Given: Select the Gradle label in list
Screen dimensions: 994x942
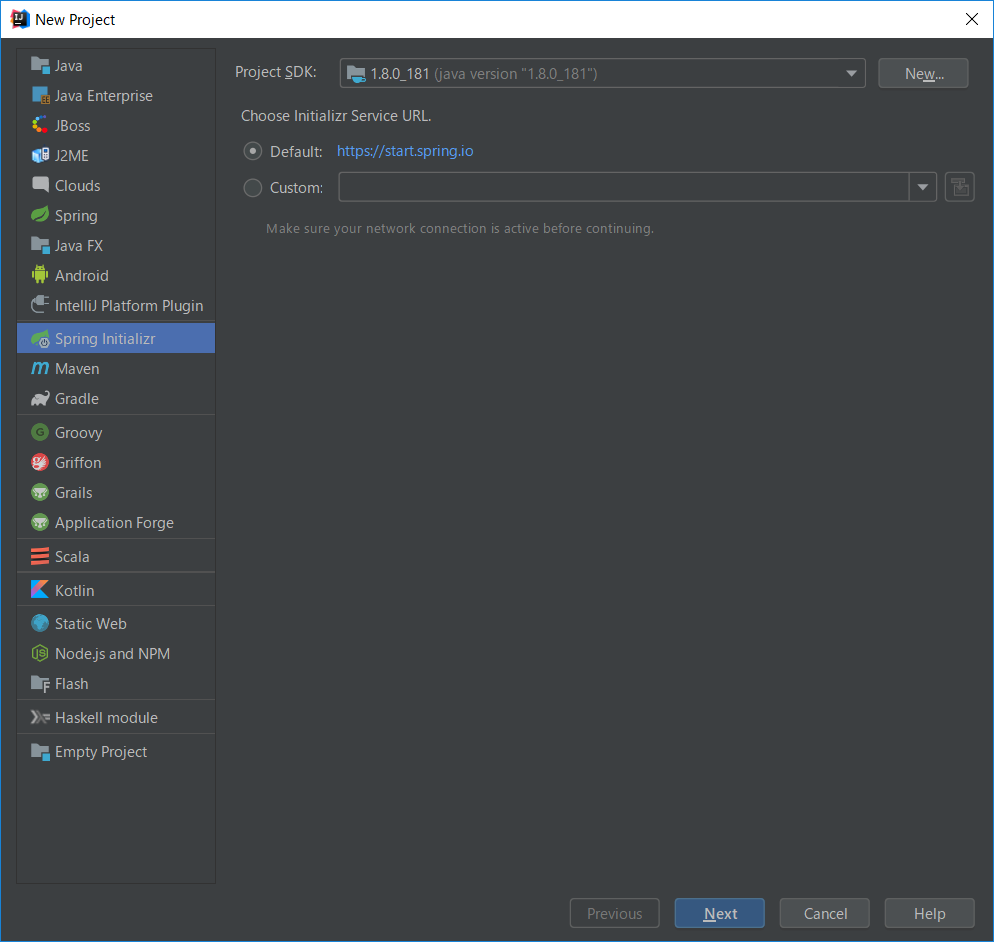Looking at the screenshot, I should [x=77, y=399].
